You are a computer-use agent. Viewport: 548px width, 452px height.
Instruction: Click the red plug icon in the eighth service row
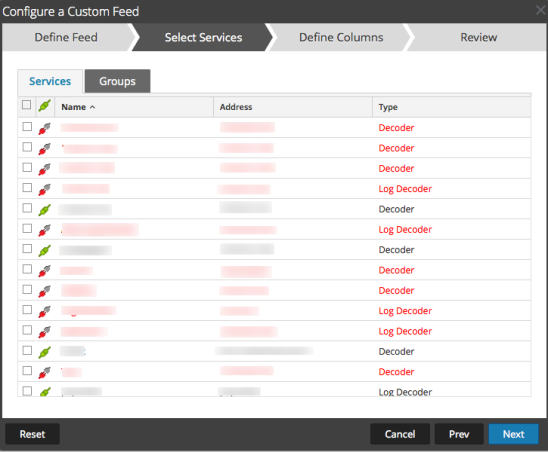44,271
